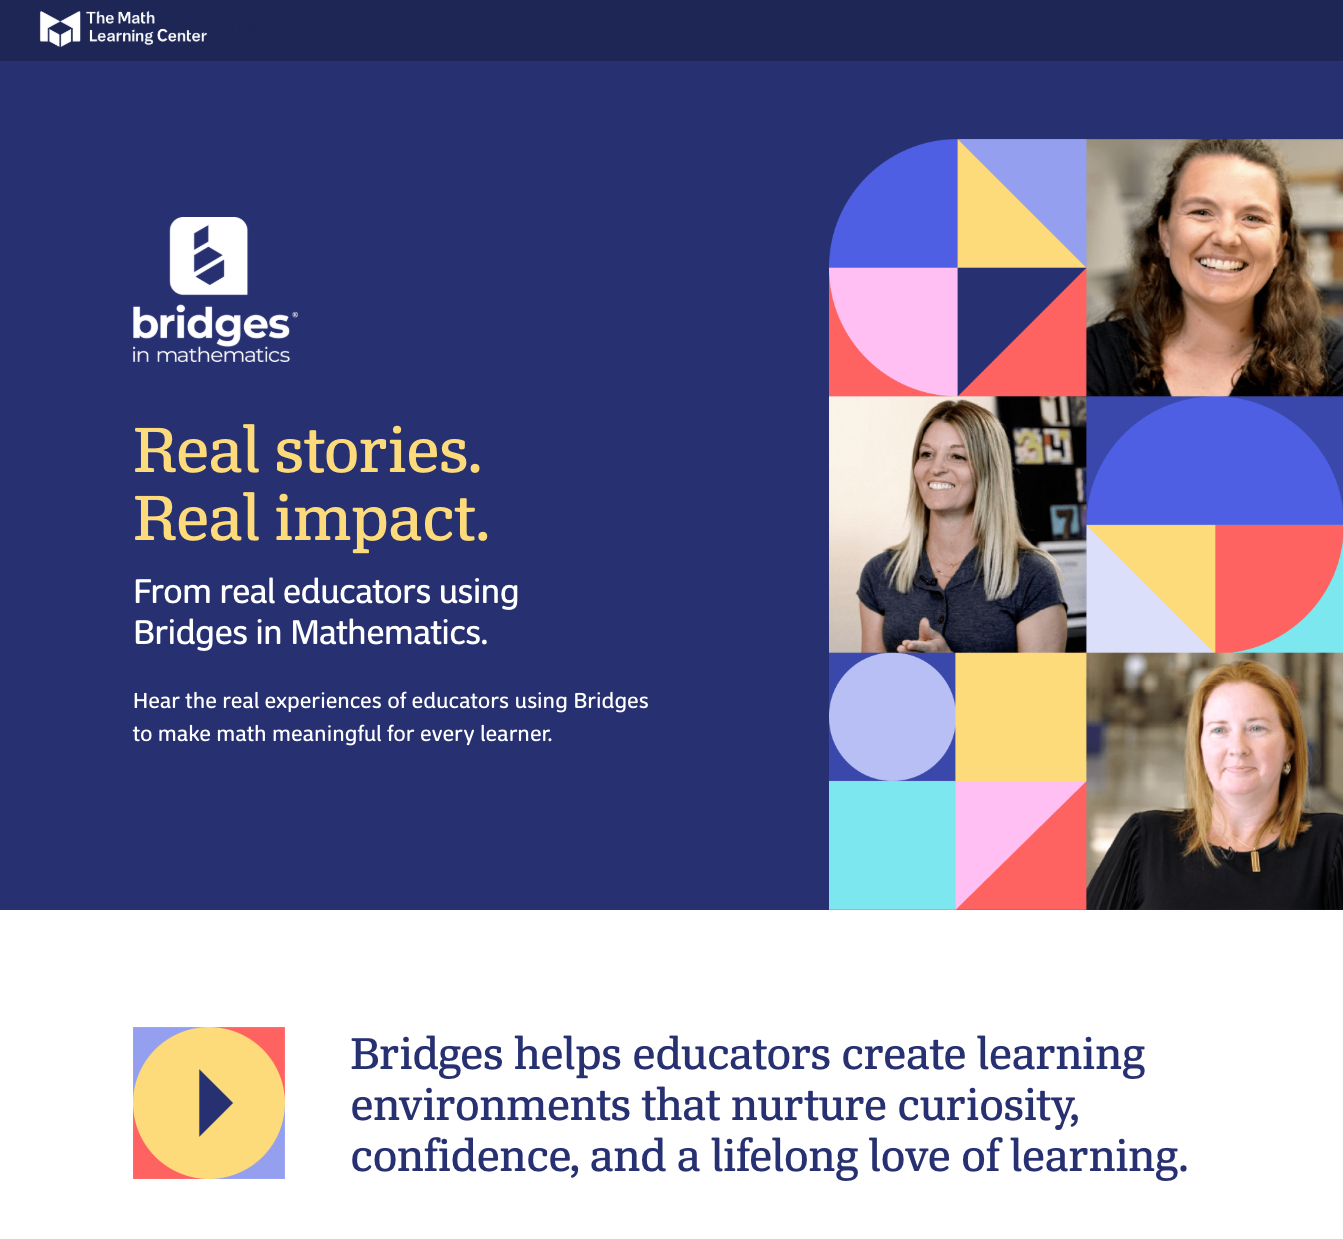
Task: Click the Bridges in Mathematics logo
Action: tap(214, 291)
